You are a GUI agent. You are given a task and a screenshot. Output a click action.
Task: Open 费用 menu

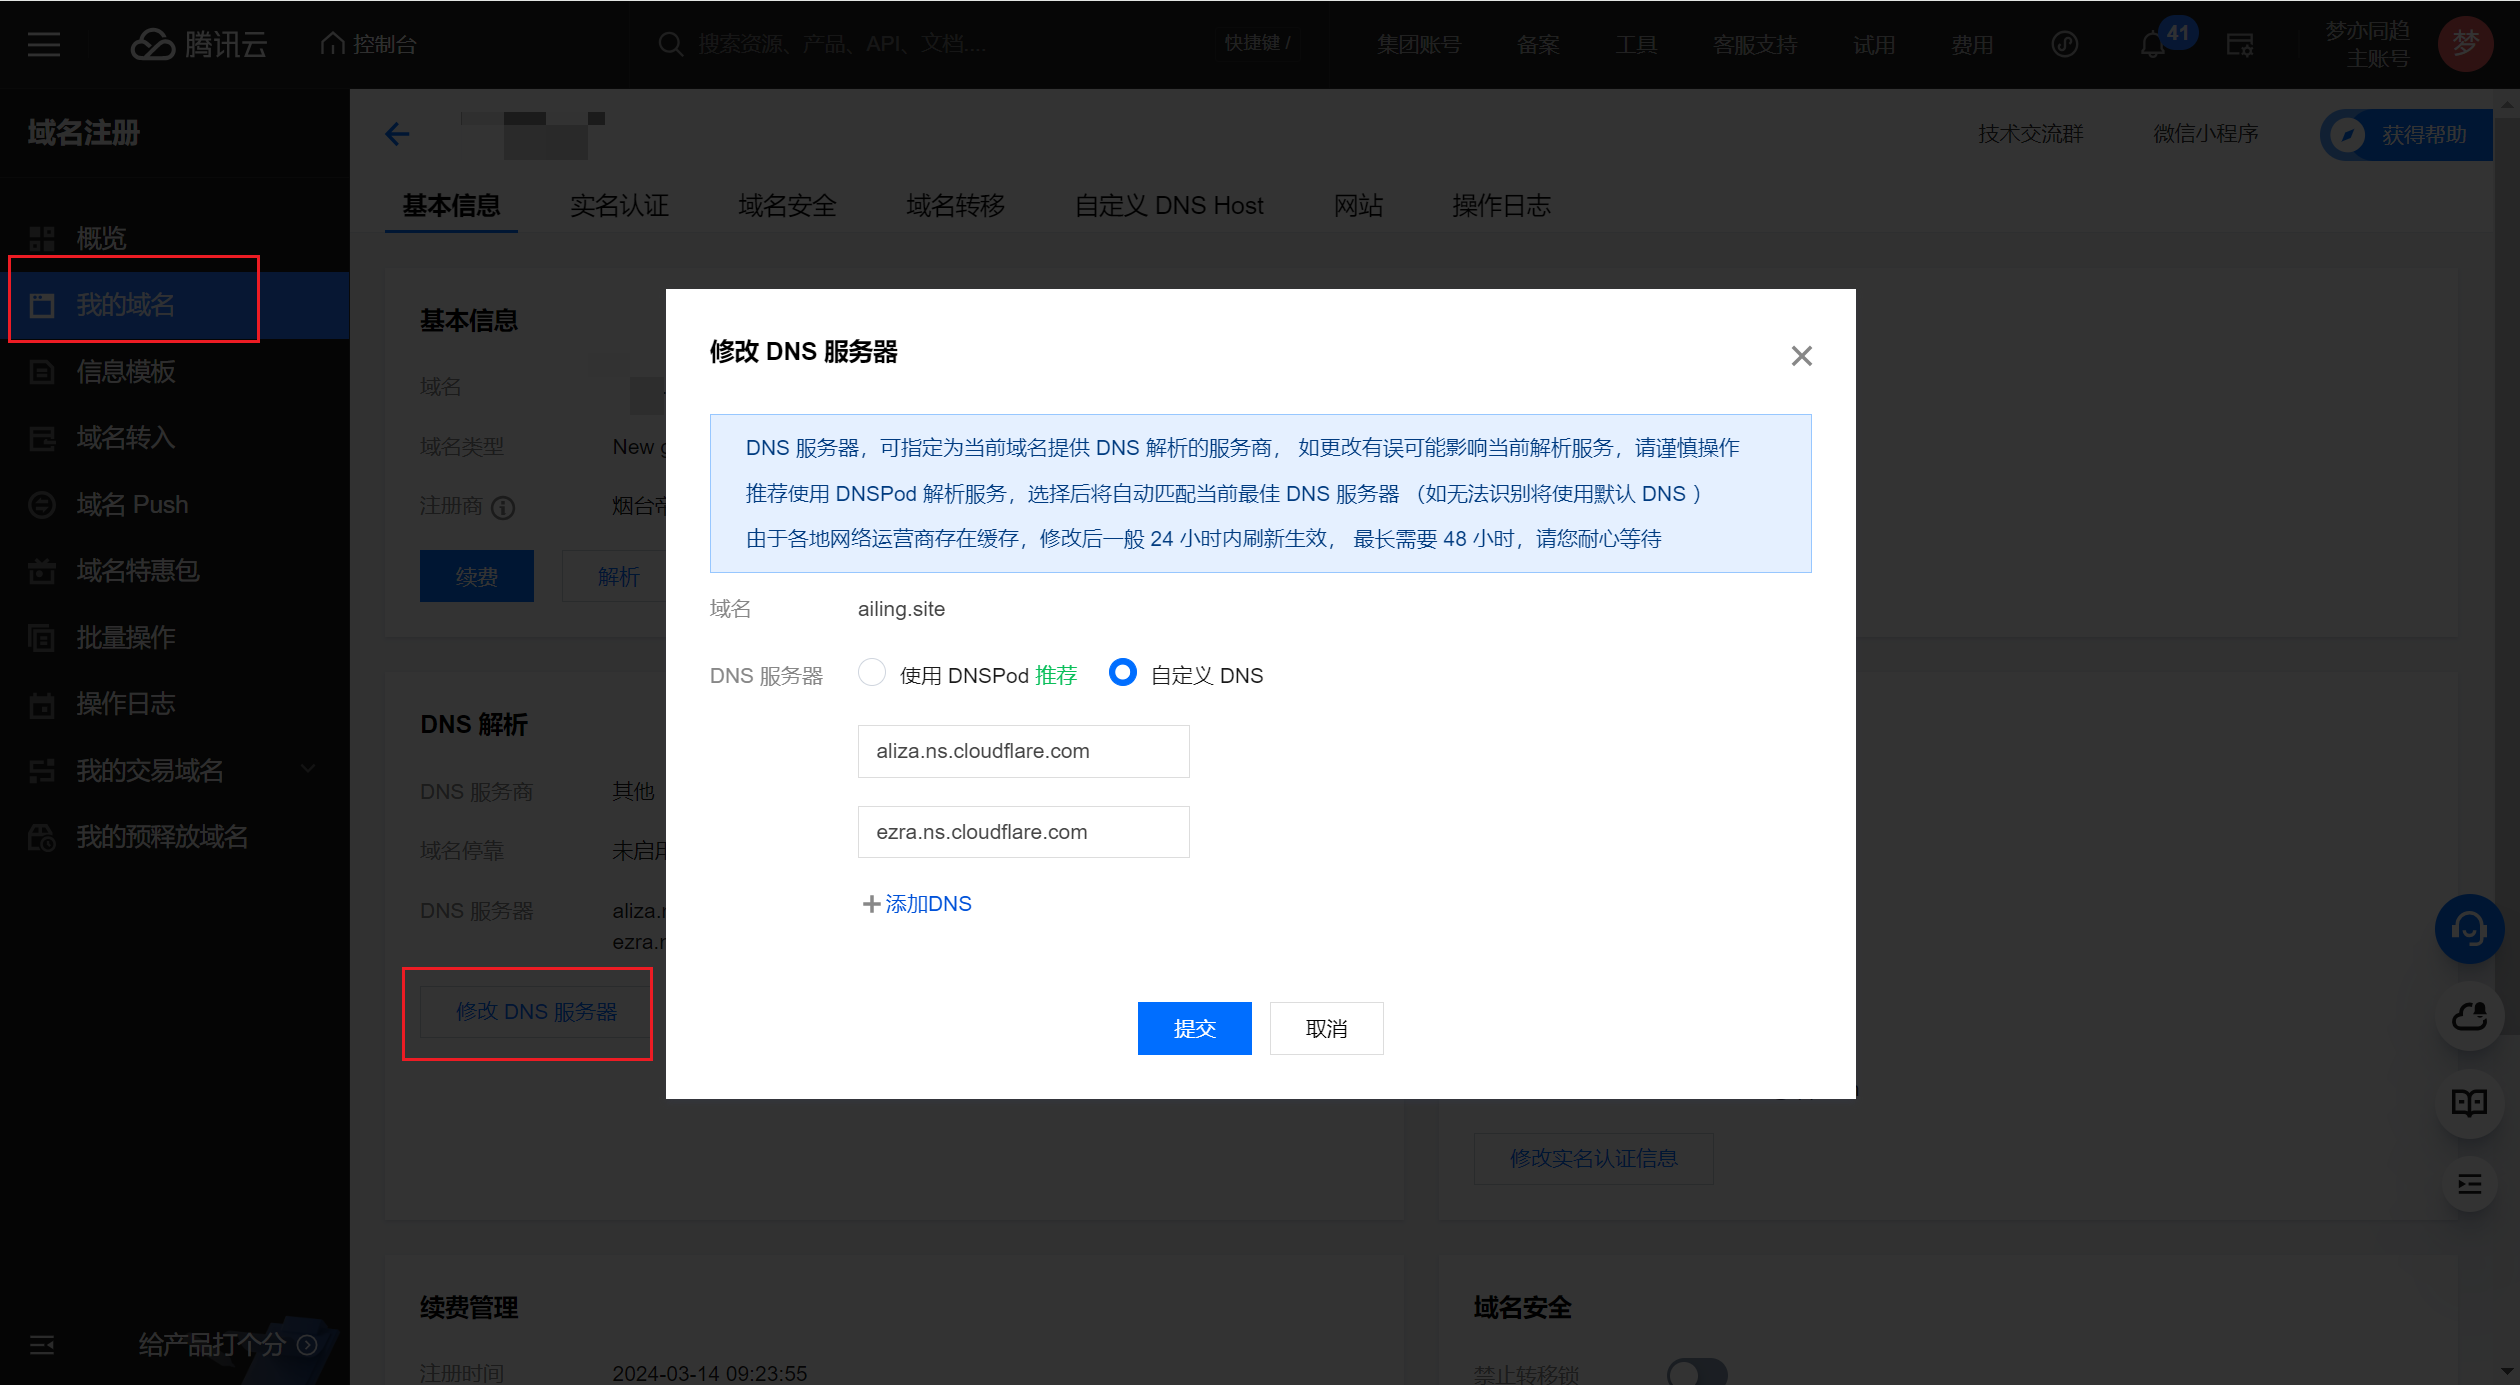coord(1972,45)
